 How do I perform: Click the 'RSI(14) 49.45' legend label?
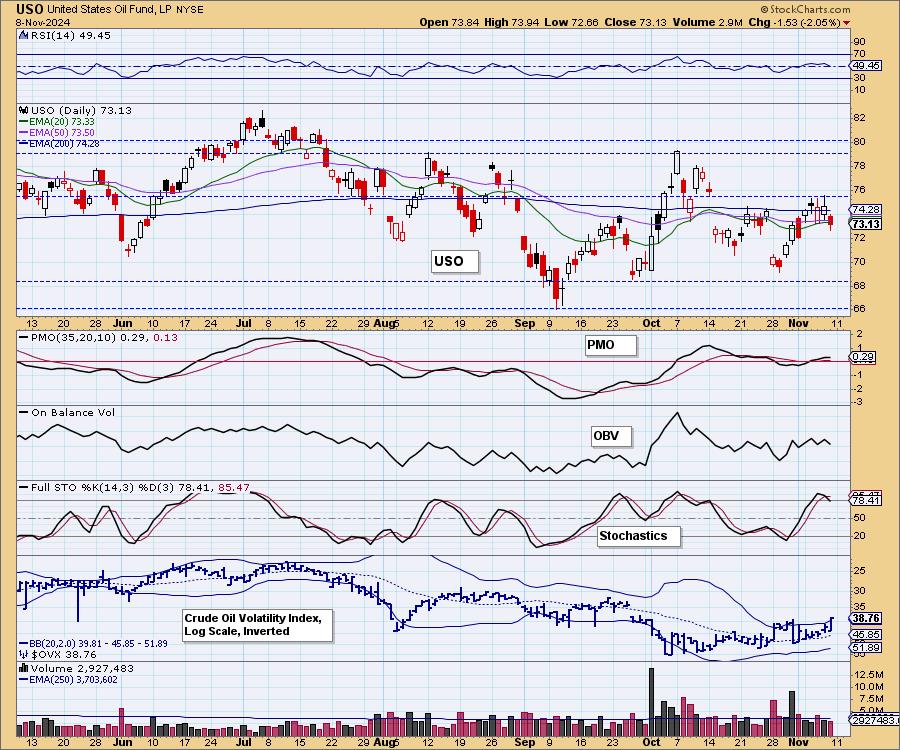tap(70, 35)
